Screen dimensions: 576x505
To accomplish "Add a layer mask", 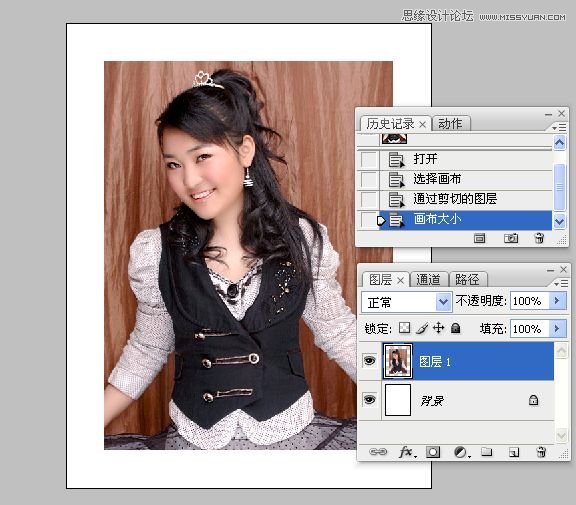I will (x=433, y=452).
